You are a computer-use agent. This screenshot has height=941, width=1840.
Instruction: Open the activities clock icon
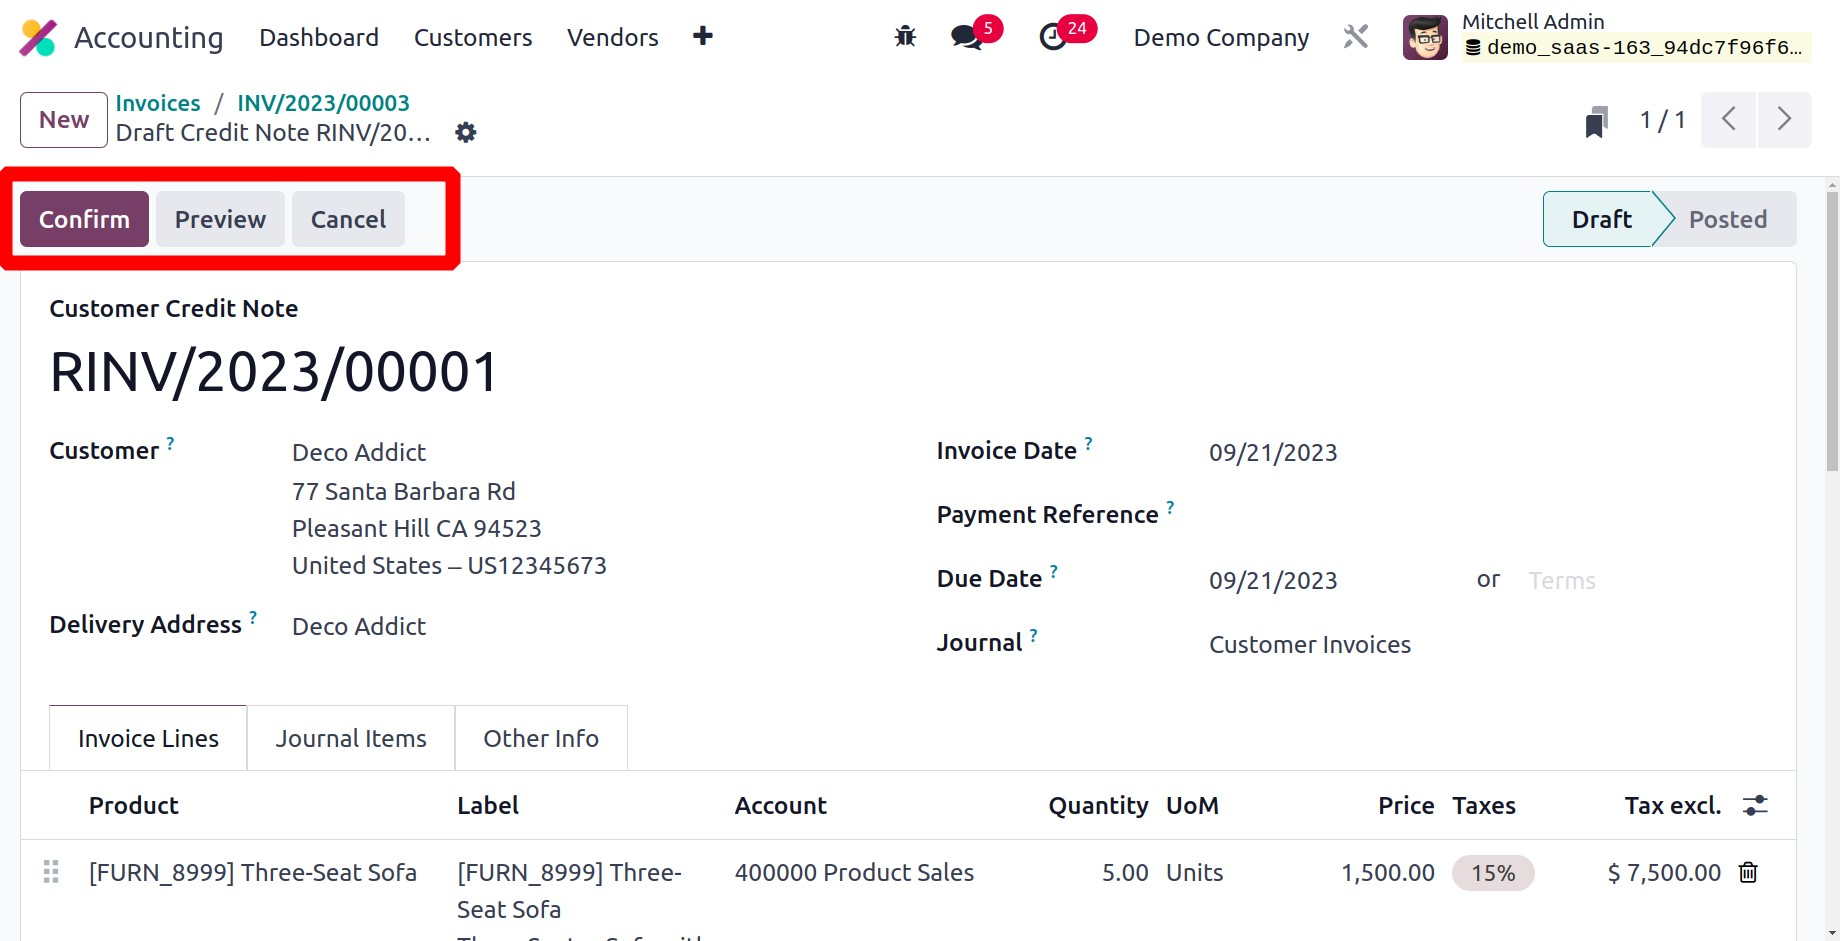pyautogui.click(x=1053, y=38)
